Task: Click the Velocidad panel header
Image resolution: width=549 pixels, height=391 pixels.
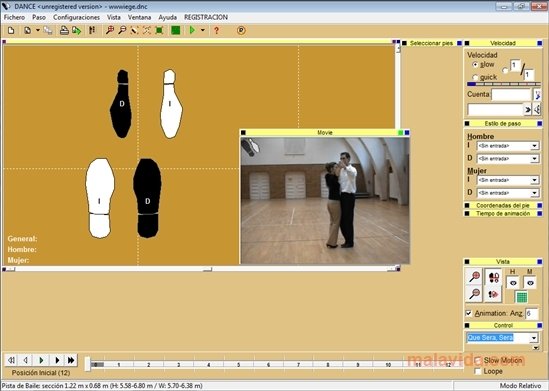Action: (x=503, y=43)
